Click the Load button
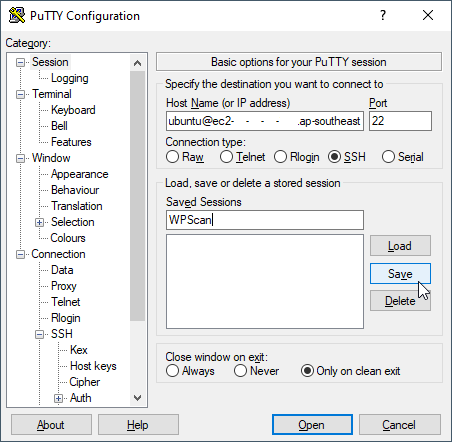This screenshot has width=452, height=442. click(400, 246)
